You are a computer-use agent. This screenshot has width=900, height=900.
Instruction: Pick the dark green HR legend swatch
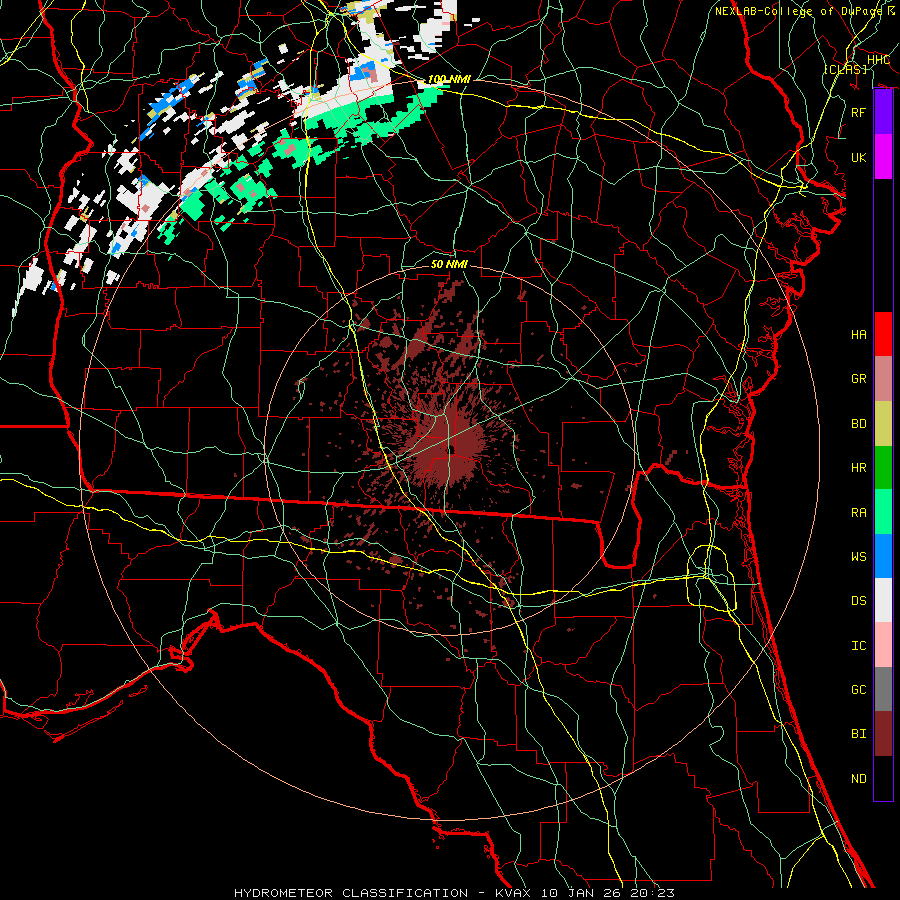883,468
